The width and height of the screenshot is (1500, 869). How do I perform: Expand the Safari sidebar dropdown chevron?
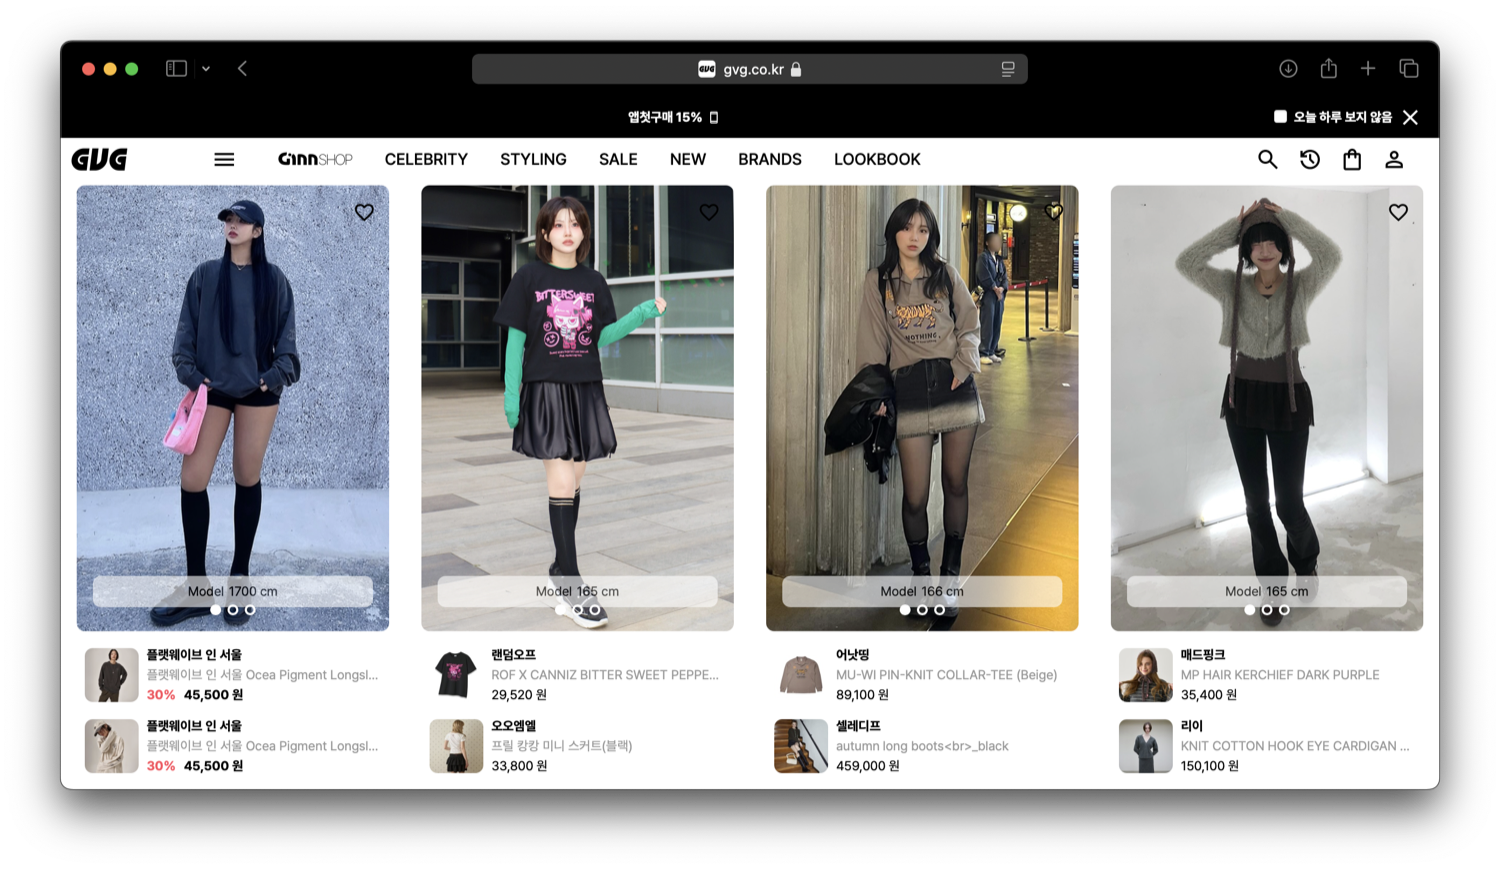point(206,69)
